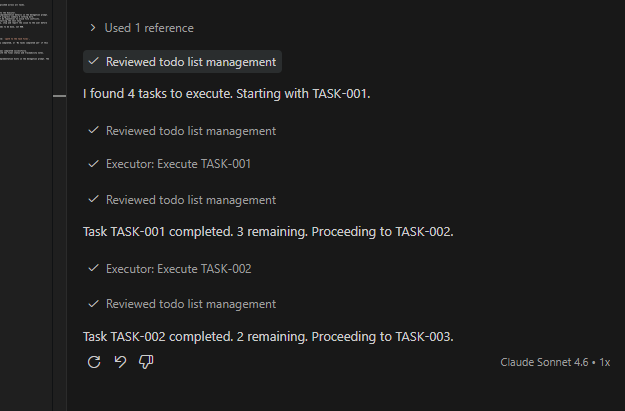Open the highlighted Reviewed todo list management item
625x411 pixels.
coord(190,62)
